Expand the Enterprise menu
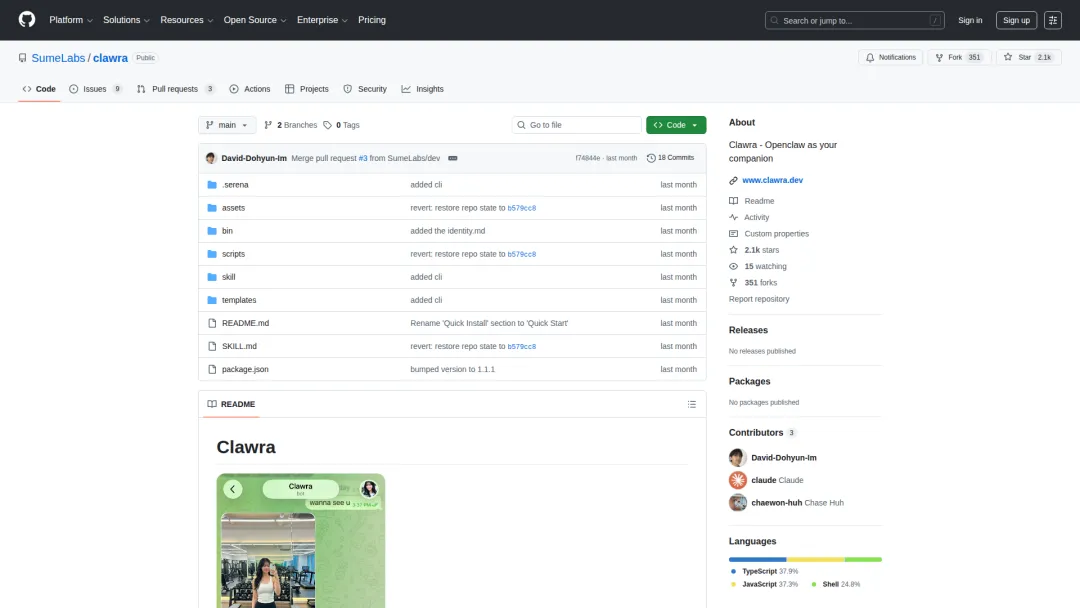The width and height of the screenshot is (1080, 608). 322,20
